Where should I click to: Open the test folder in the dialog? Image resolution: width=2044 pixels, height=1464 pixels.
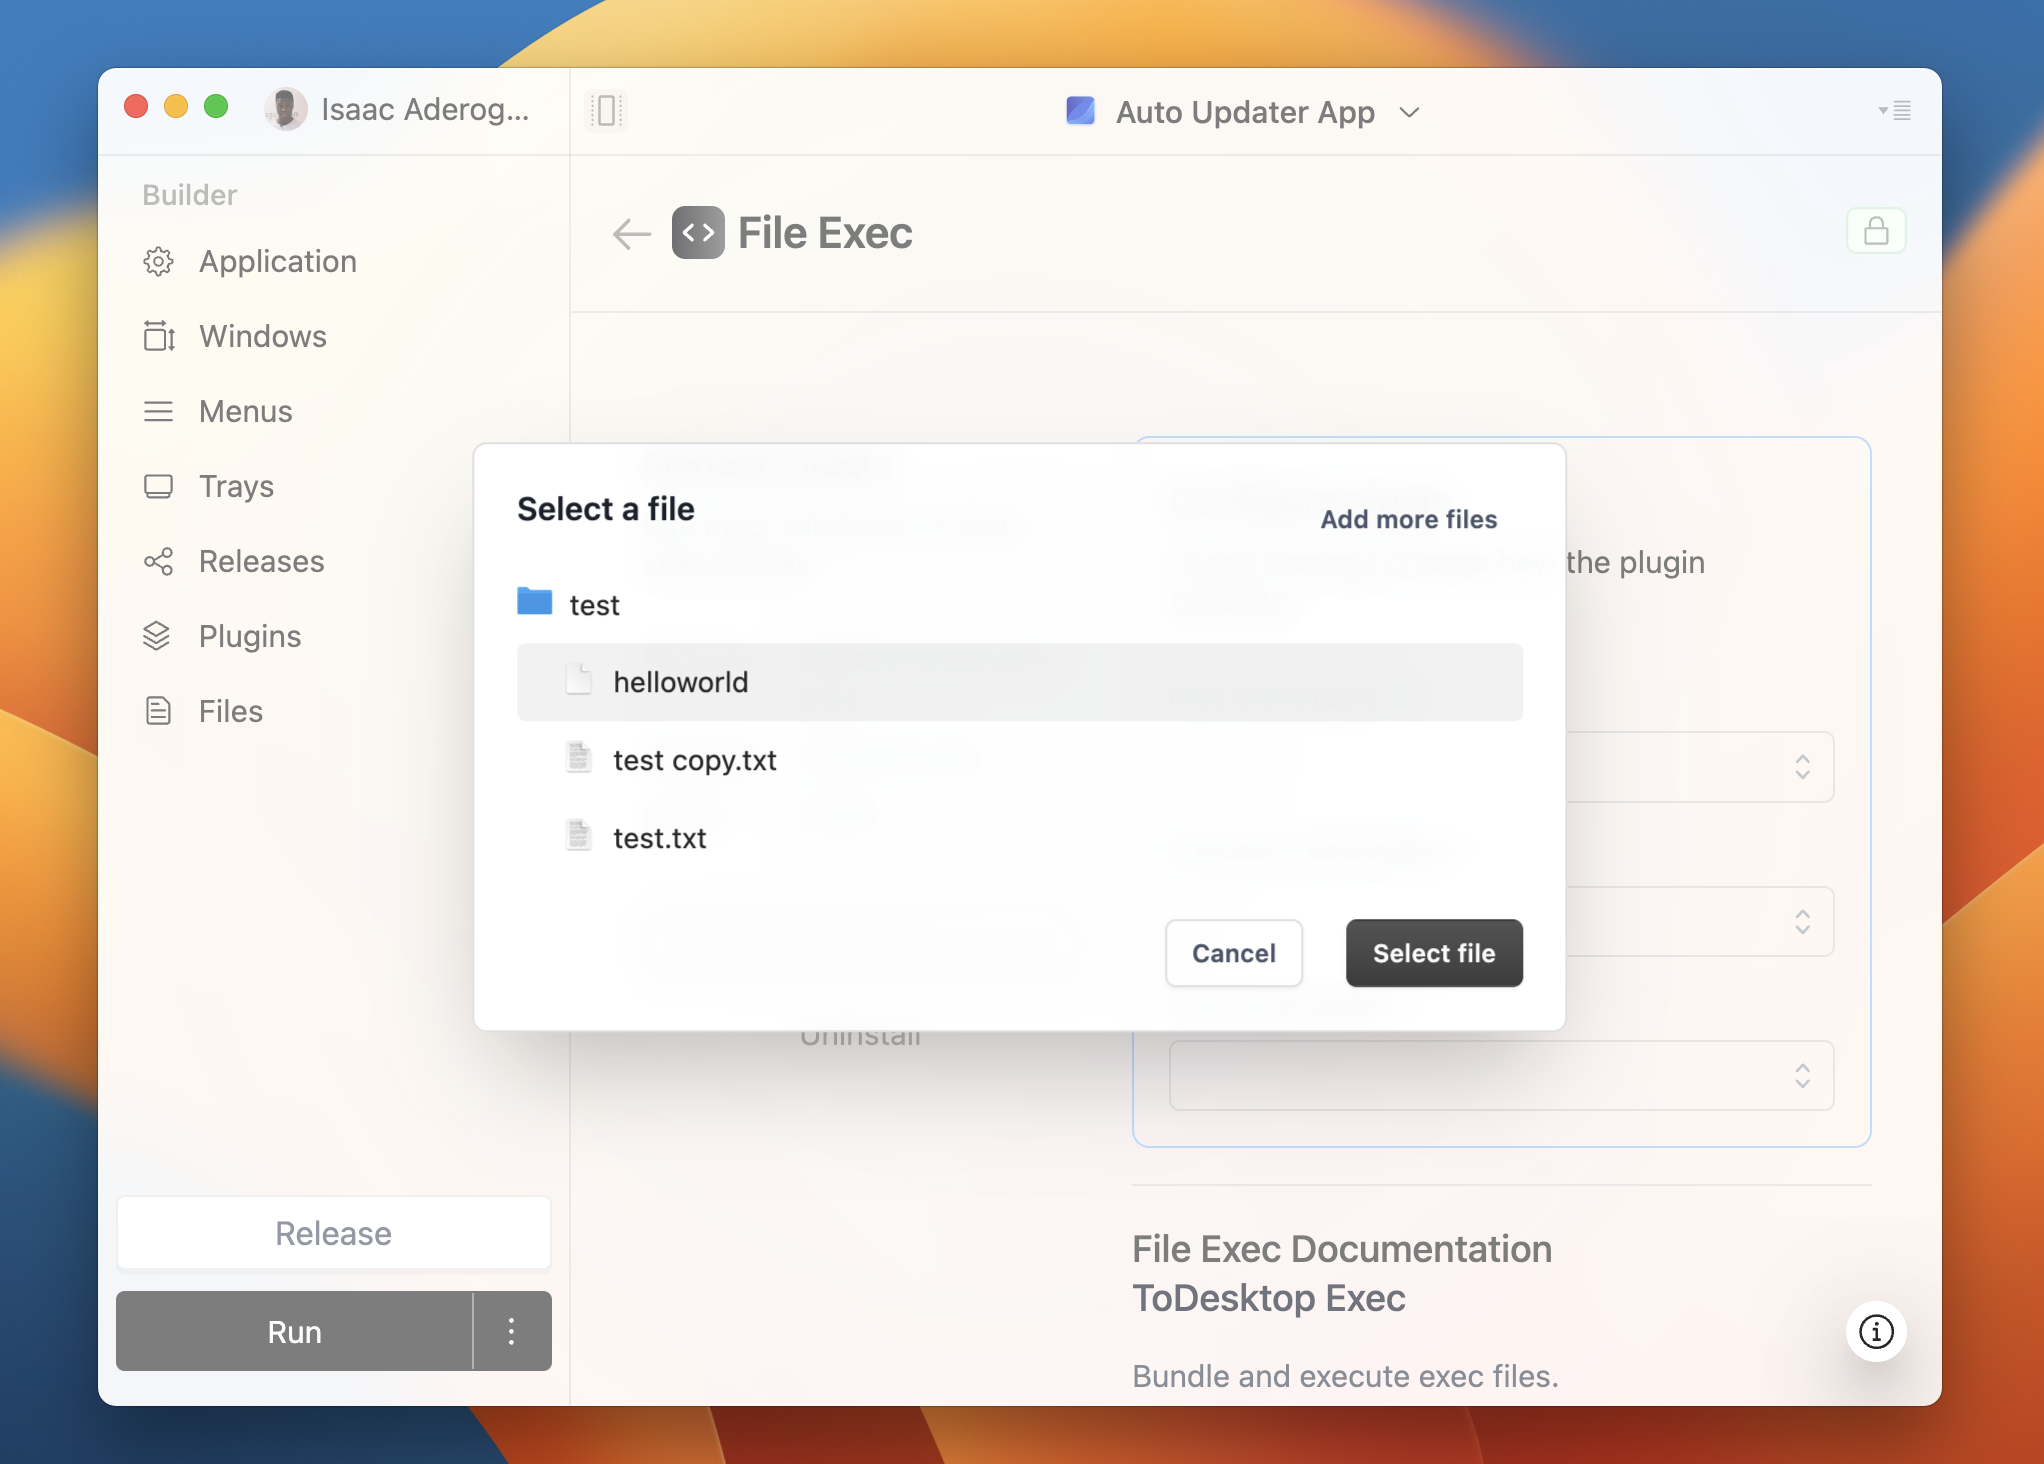tap(593, 604)
